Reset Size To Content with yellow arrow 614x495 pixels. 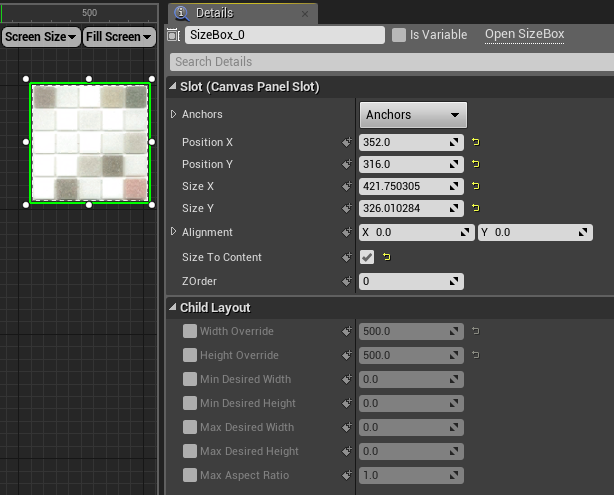(386, 257)
